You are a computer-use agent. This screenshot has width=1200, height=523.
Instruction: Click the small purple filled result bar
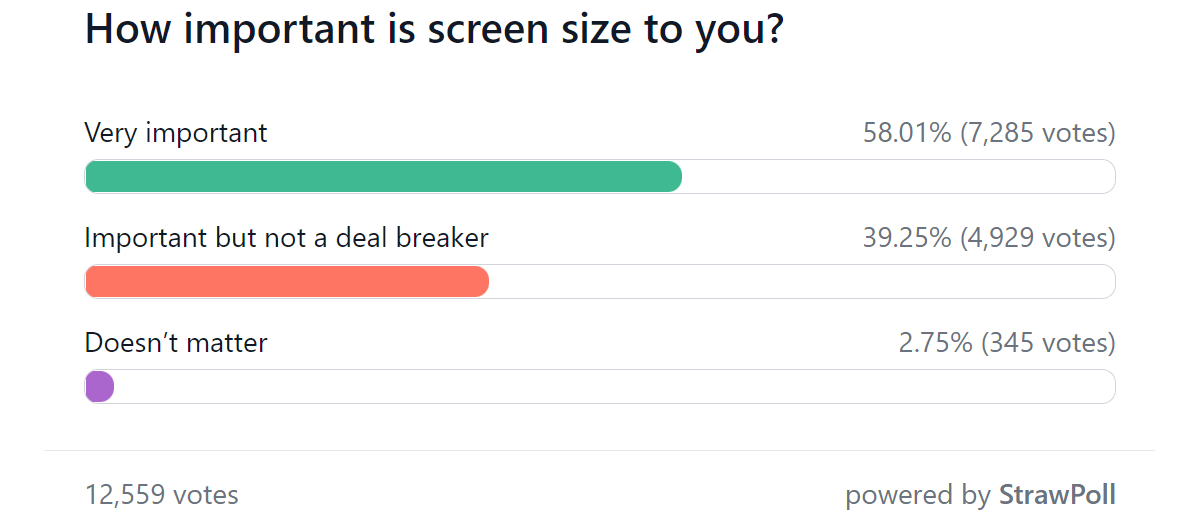click(x=100, y=386)
